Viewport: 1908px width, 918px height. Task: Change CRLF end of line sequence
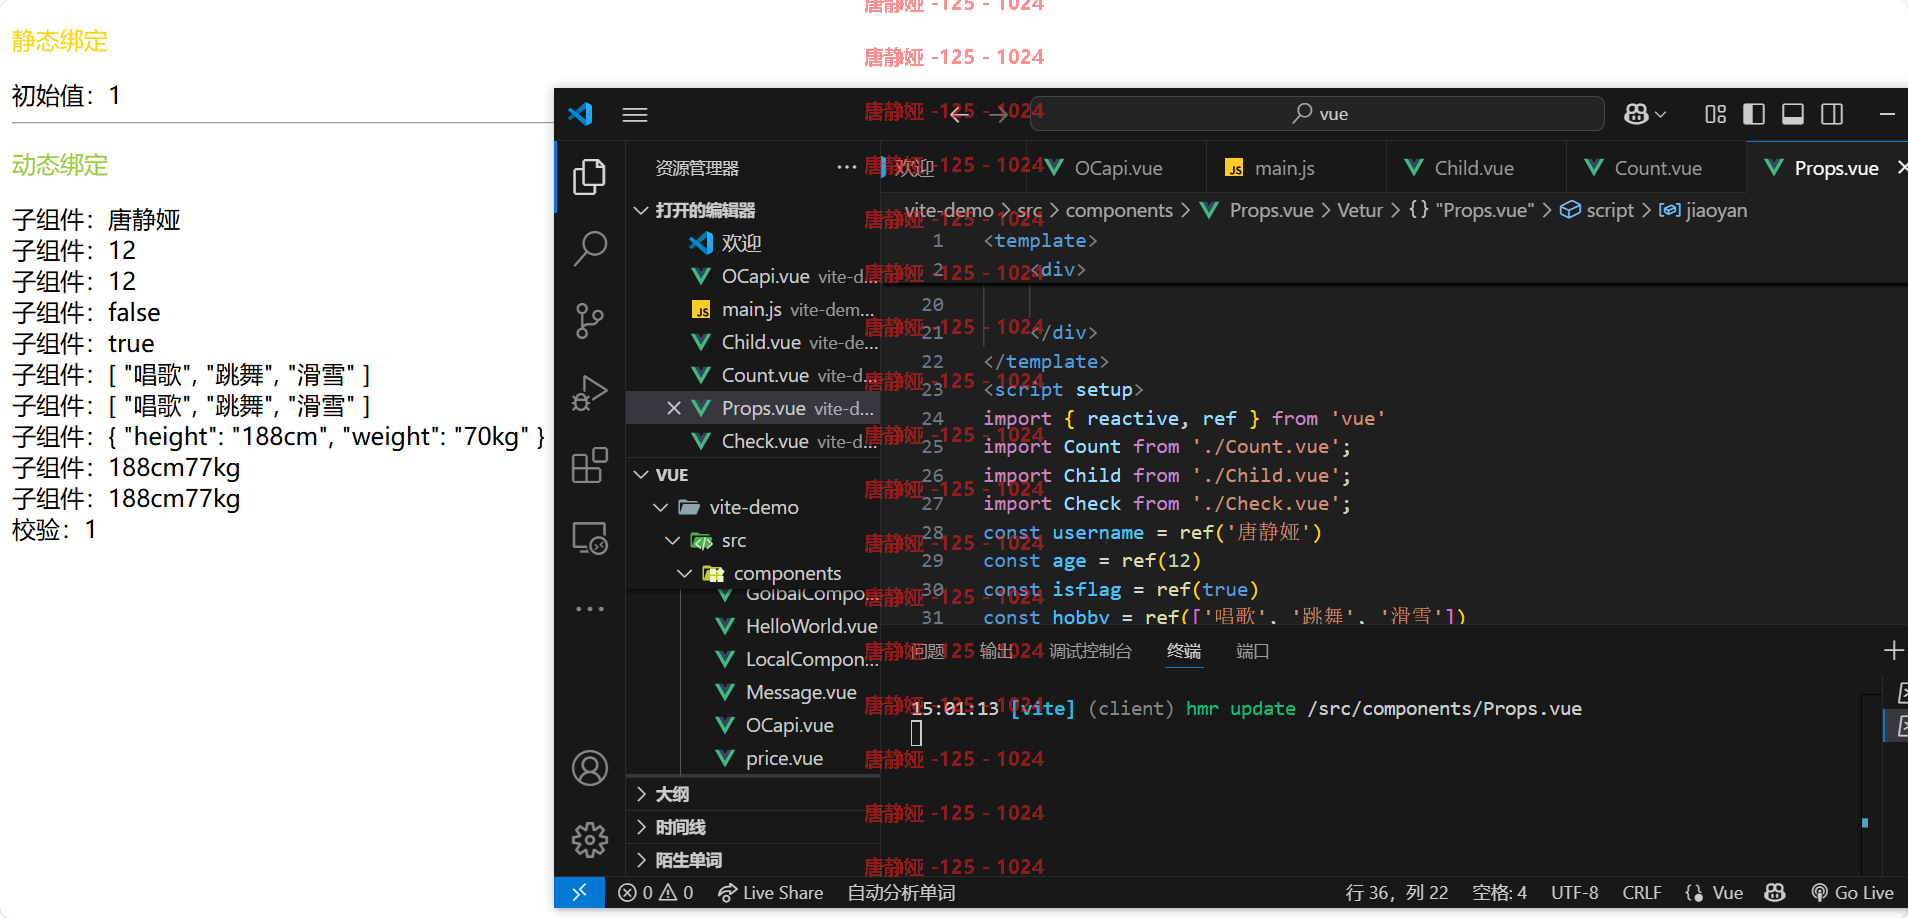point(1641,892)
